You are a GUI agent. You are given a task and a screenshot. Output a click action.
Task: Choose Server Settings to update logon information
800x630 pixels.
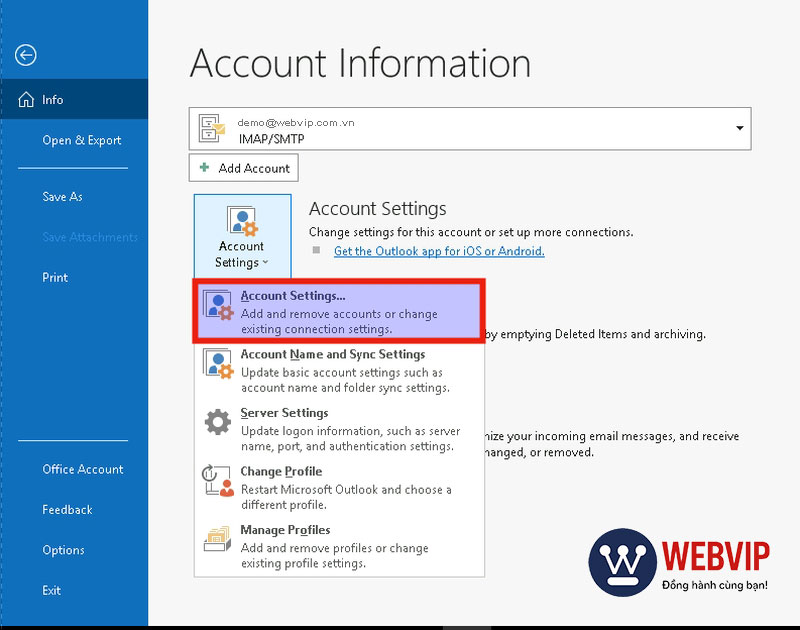coord(284,412)
